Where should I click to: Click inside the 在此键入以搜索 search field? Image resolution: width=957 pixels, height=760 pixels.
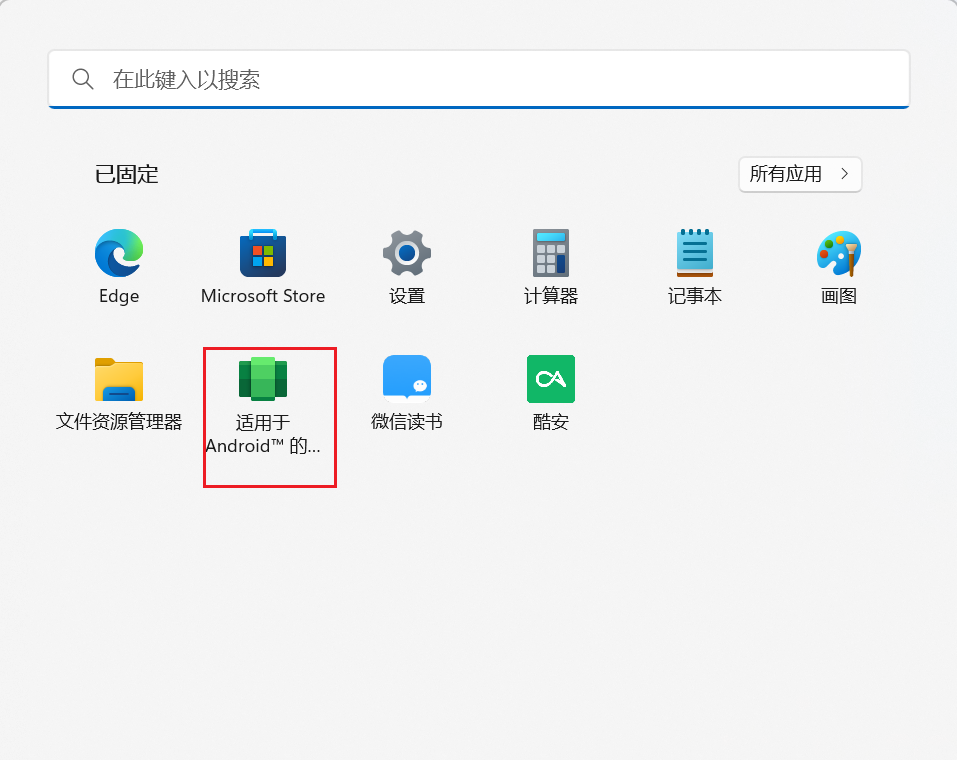click(400, 78)
